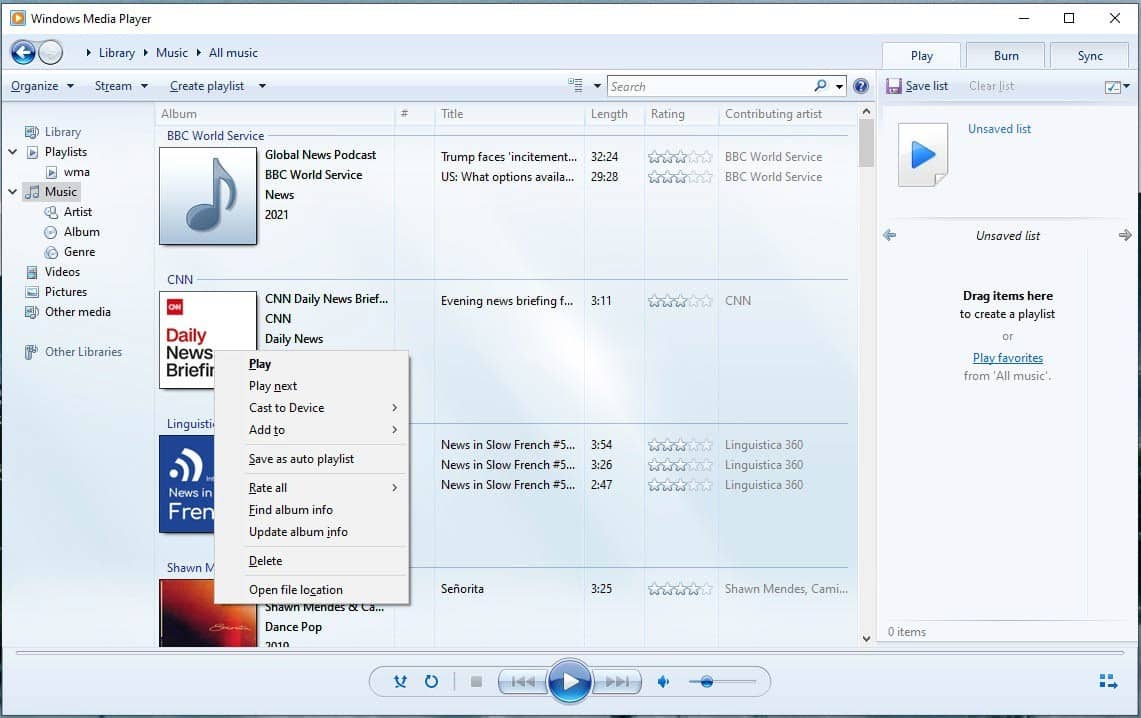1141x718 pixels.
Task: Click the BBC World Service album art
Action: coord(207,196)
